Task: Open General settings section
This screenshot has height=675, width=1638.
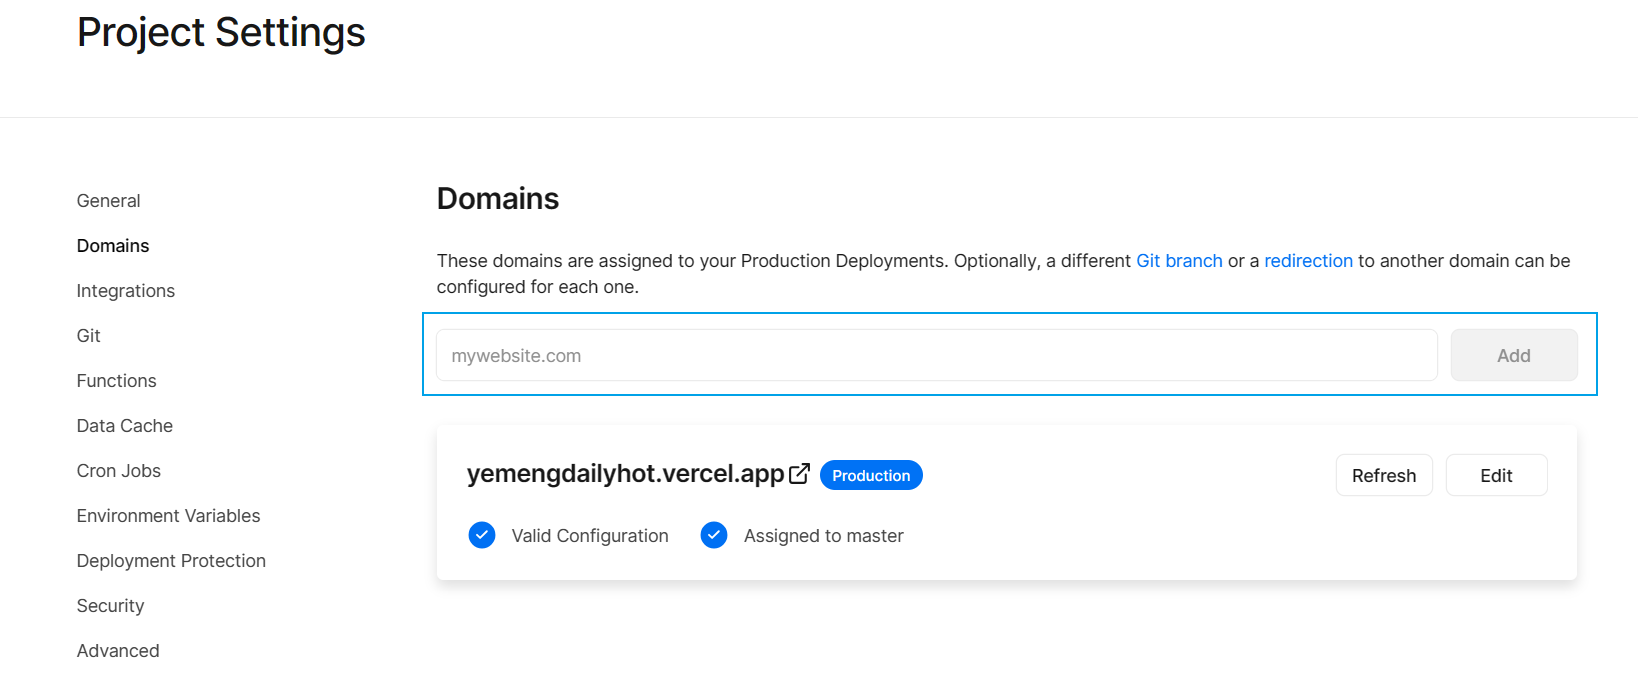Action: click(108, 201)
